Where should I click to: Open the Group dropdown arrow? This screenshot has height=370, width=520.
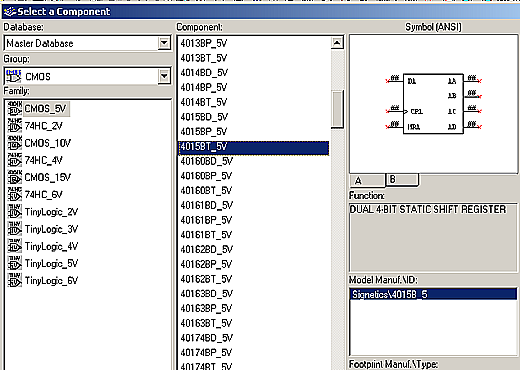tap(164, 76)
